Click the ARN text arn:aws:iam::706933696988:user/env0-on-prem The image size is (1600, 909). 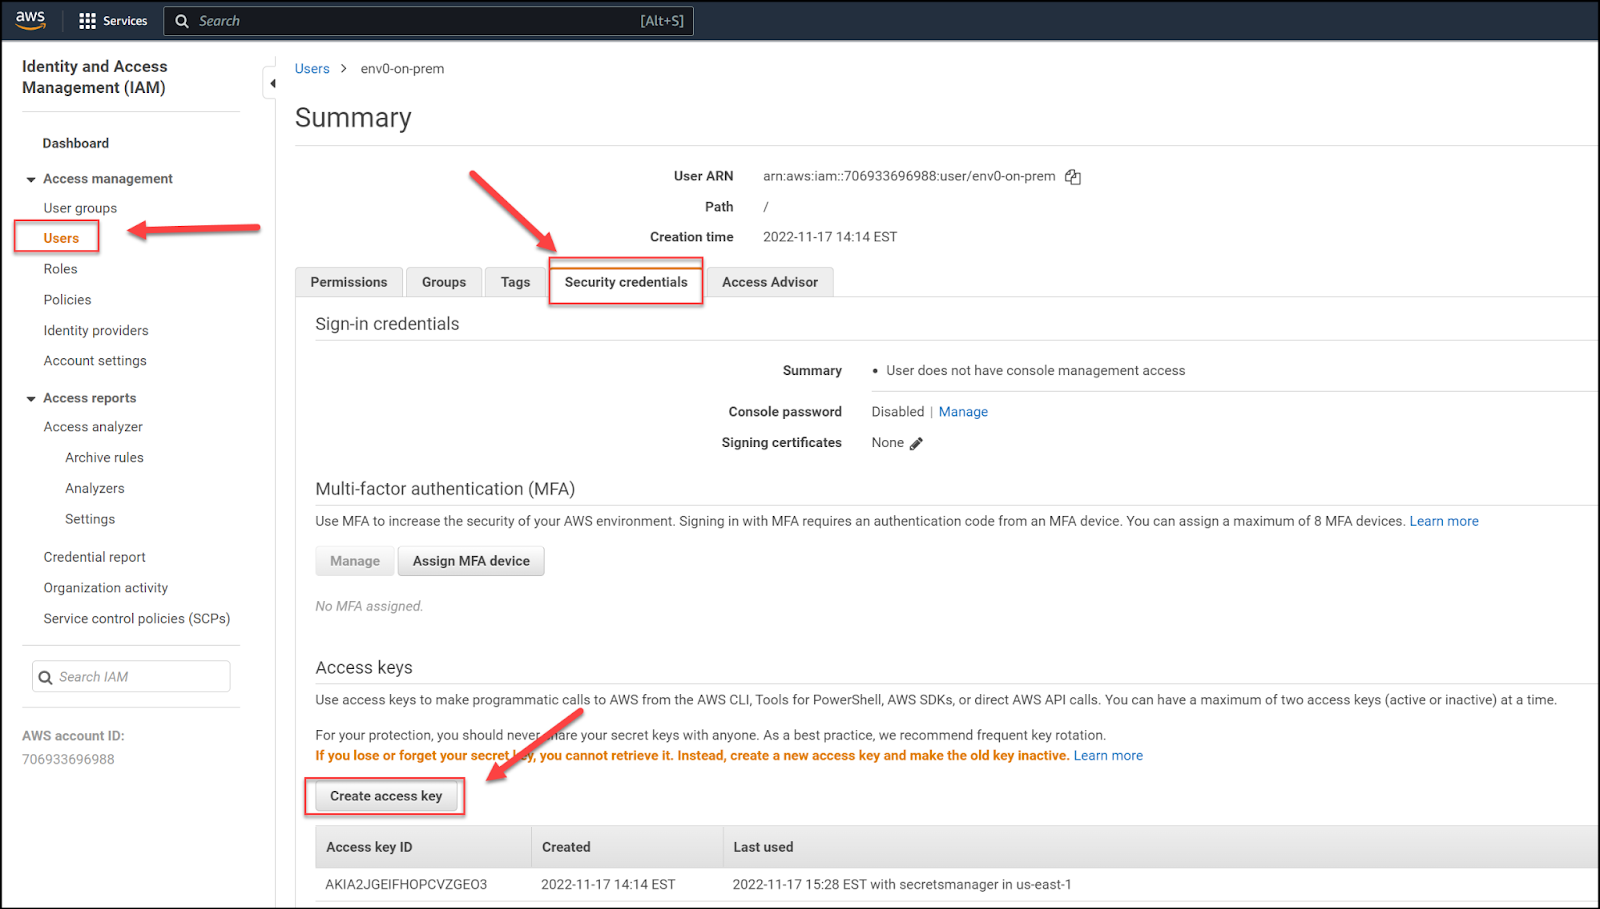click(x=909, y=176)
